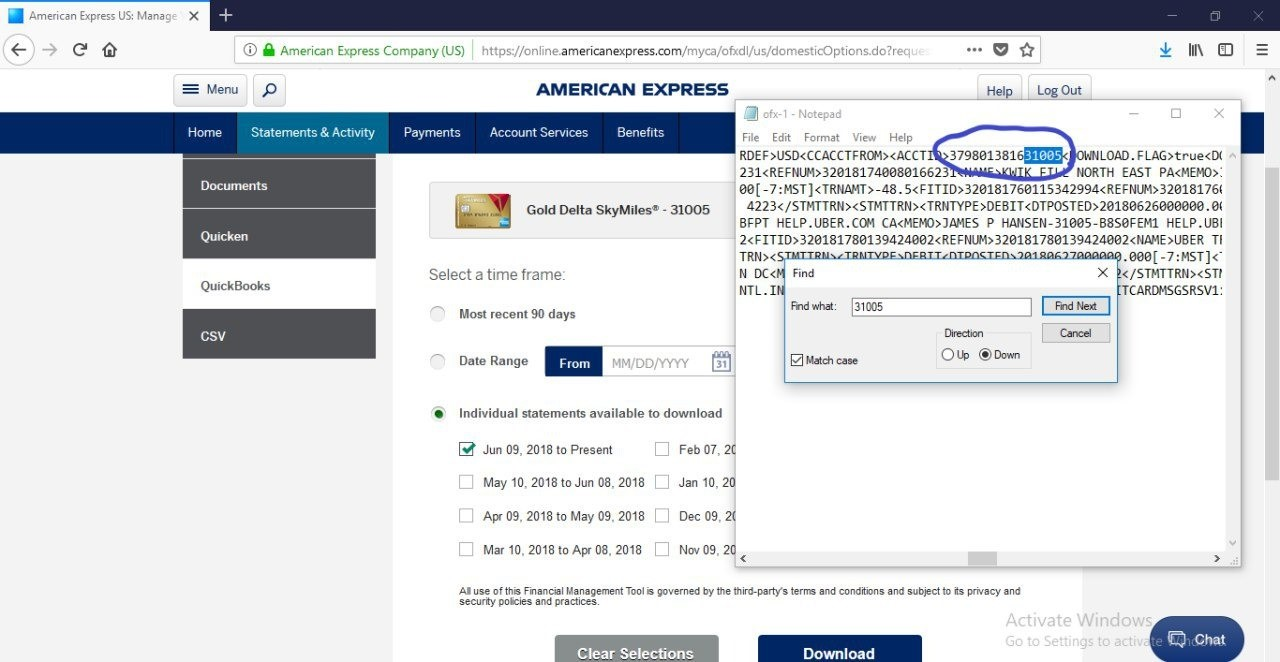Open new tab with plus icon

click(226, 15)
